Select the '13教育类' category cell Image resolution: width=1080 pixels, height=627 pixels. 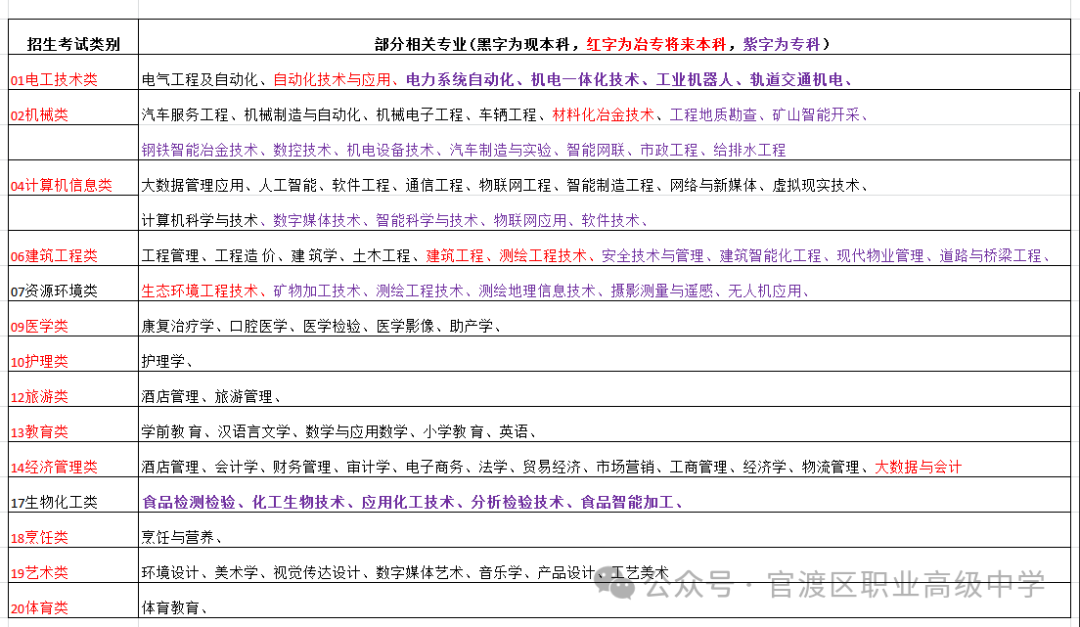(x=73, y=424)
